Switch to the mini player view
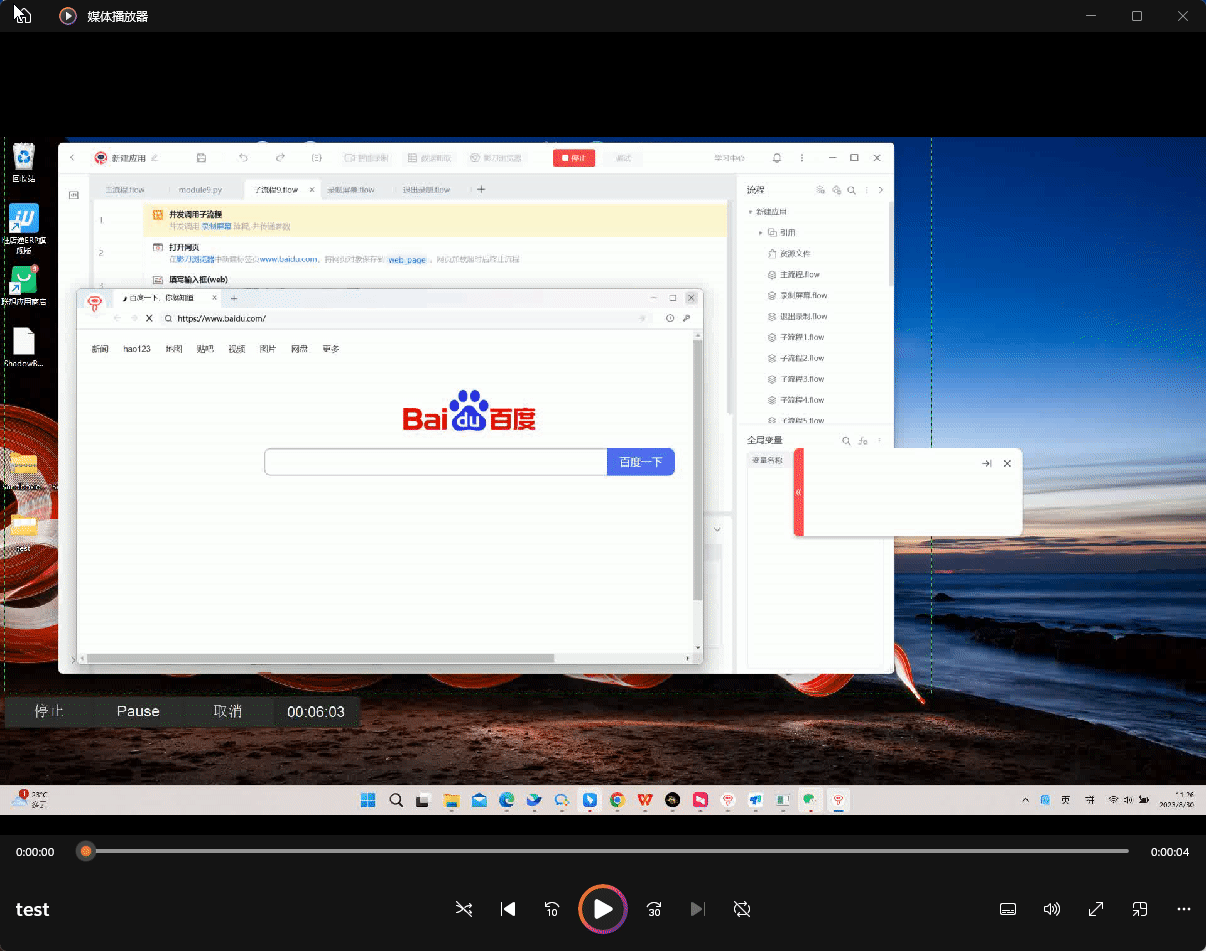 coord(1140,909)
